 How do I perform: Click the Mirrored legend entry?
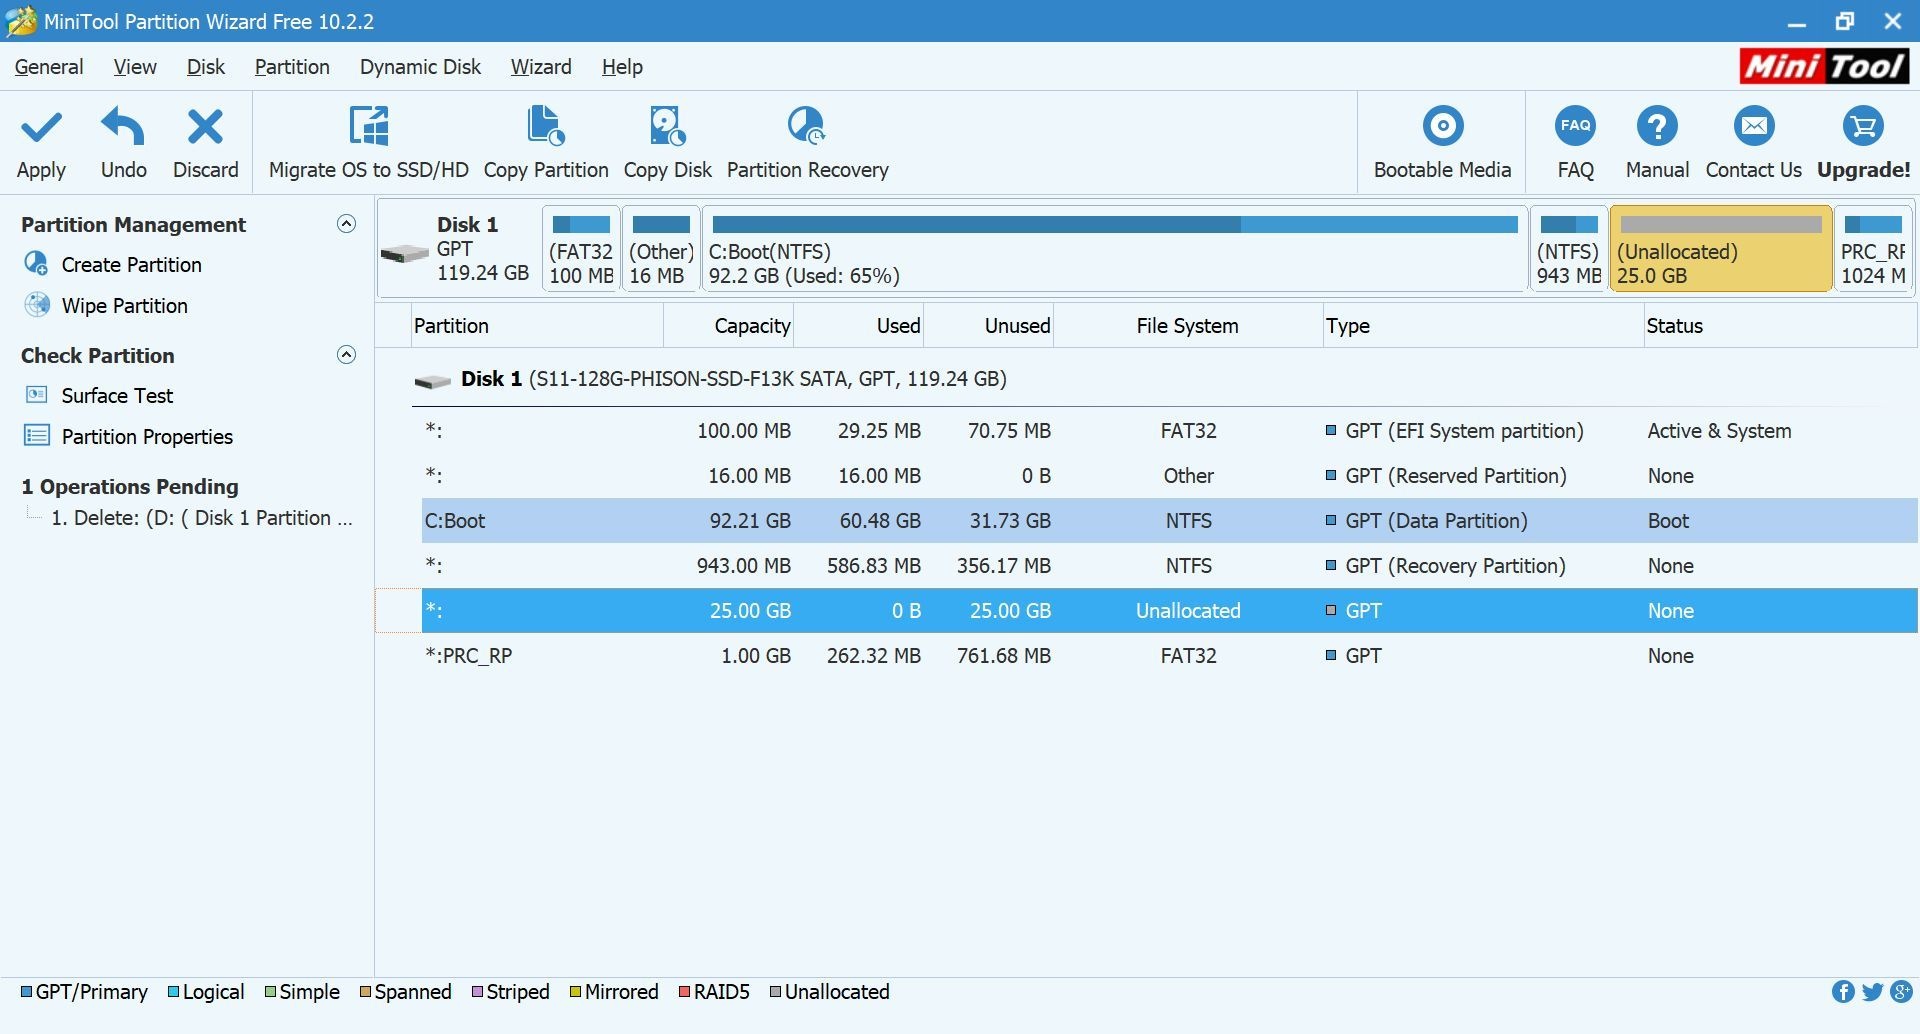point(614,992)
